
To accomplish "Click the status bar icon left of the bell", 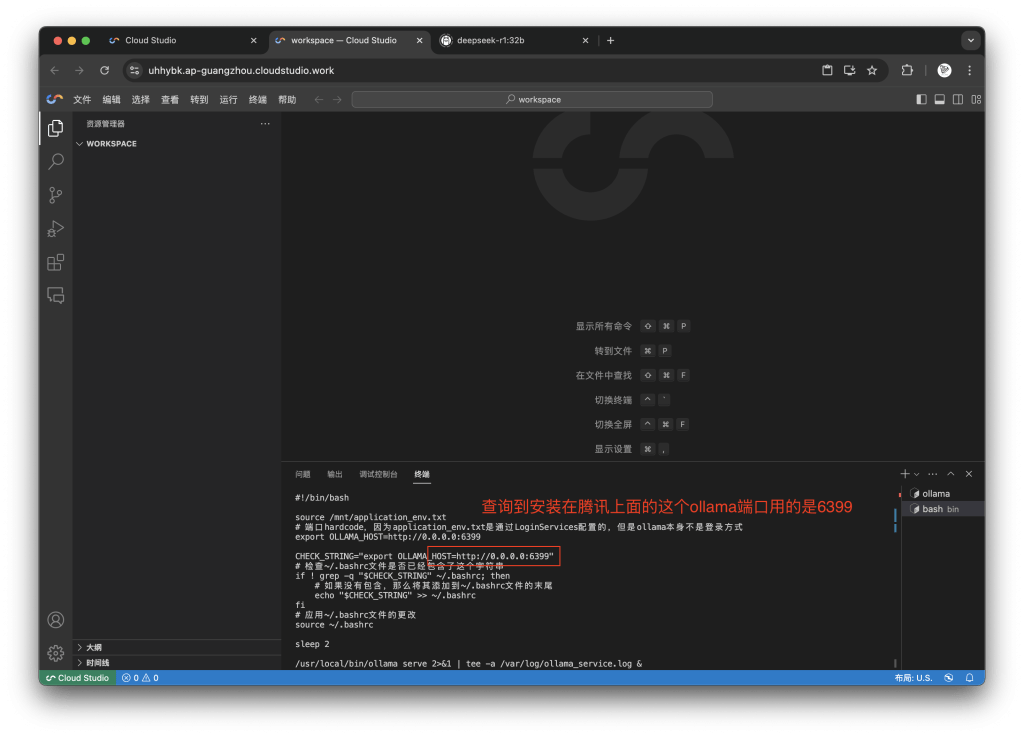I will (x=949, y=678).
